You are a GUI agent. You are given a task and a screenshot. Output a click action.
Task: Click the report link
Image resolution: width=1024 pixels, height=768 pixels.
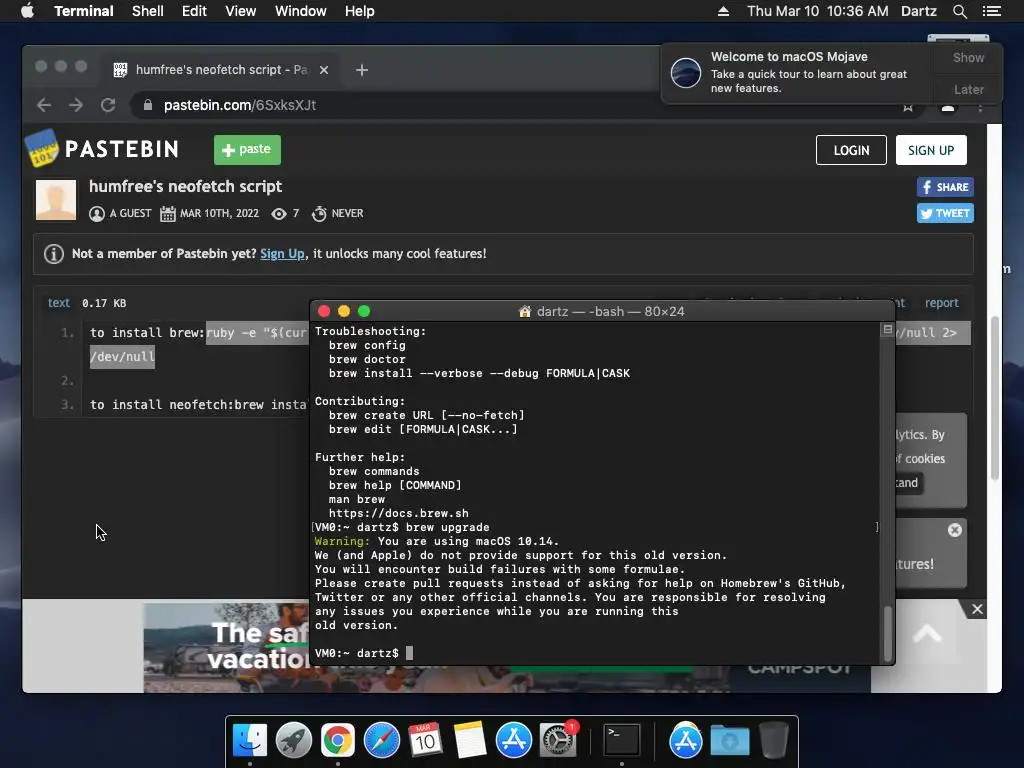[x=941, y=302]
